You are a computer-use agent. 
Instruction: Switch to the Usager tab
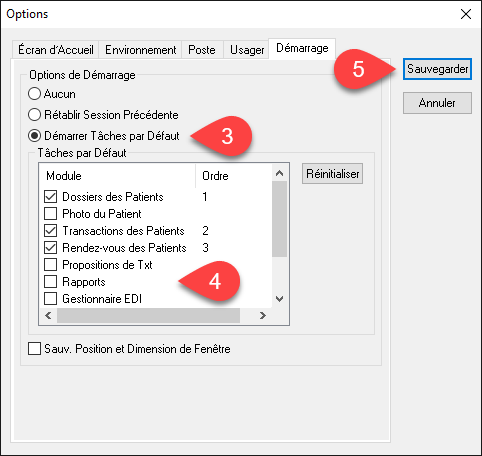click(247, 50)
